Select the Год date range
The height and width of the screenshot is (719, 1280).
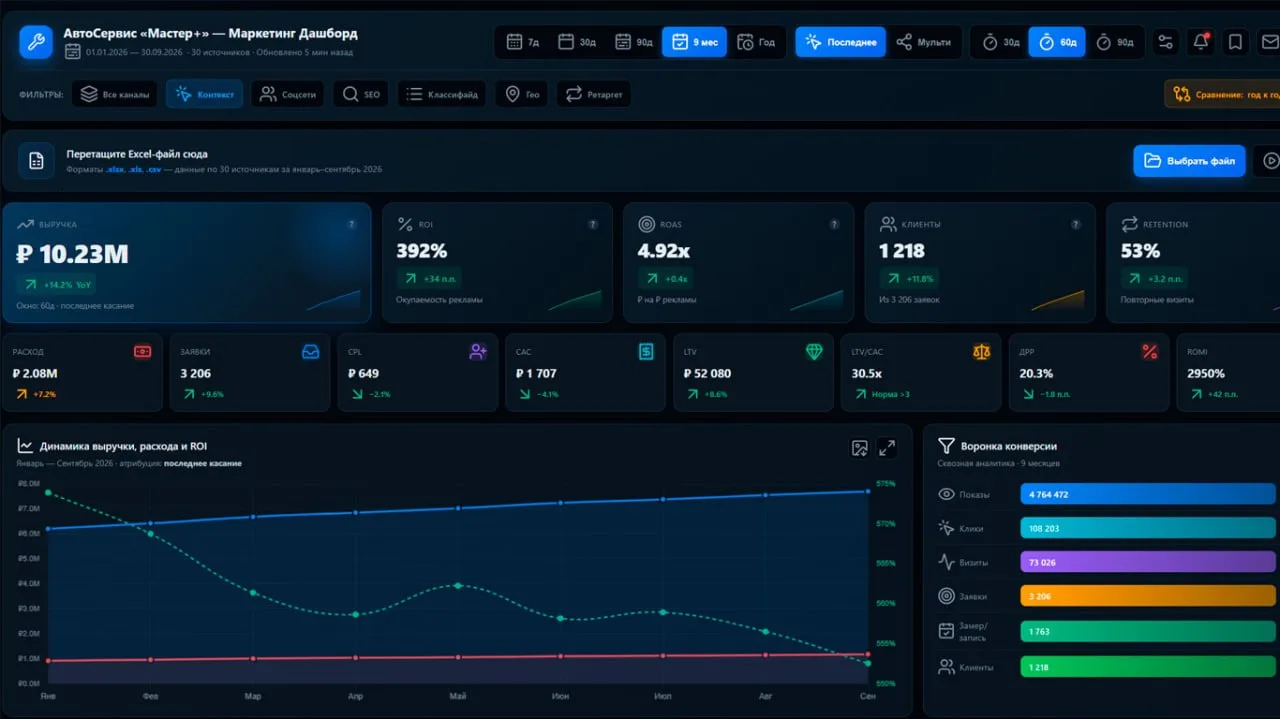756,42
